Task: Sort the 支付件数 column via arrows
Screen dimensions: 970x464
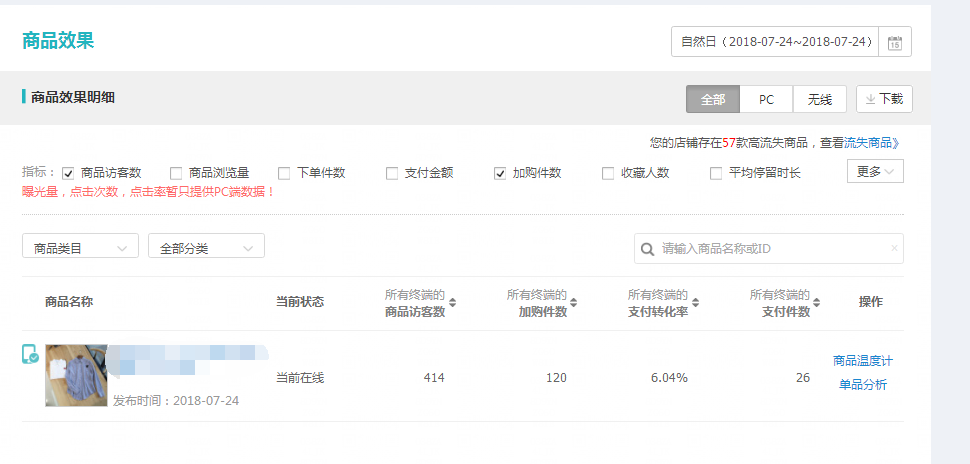Action: point(817,303)
